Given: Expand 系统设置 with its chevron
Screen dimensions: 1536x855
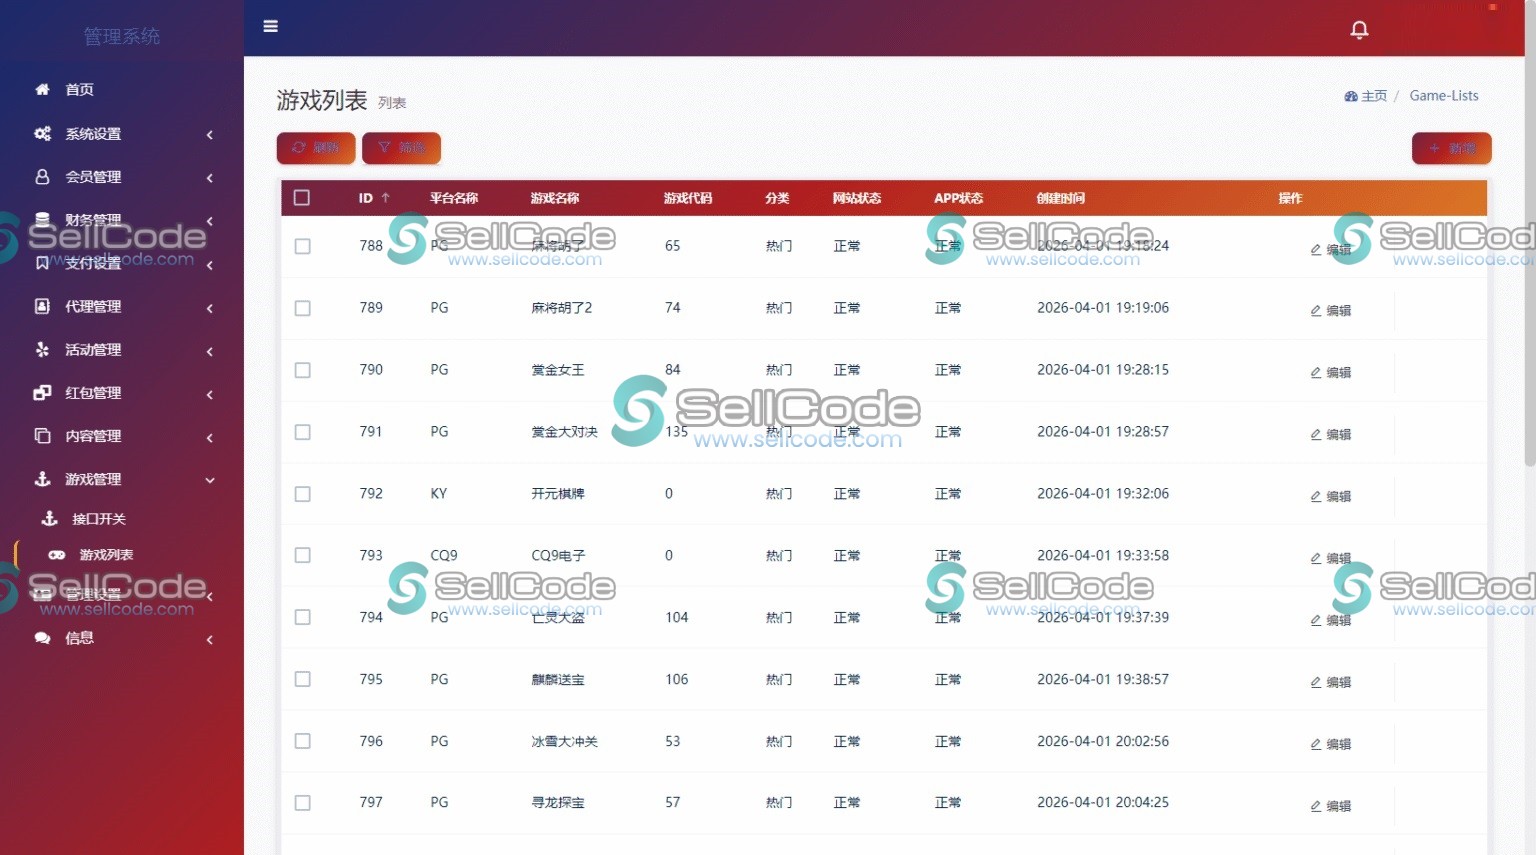Looking at the screenshot, I should point(209,134).
